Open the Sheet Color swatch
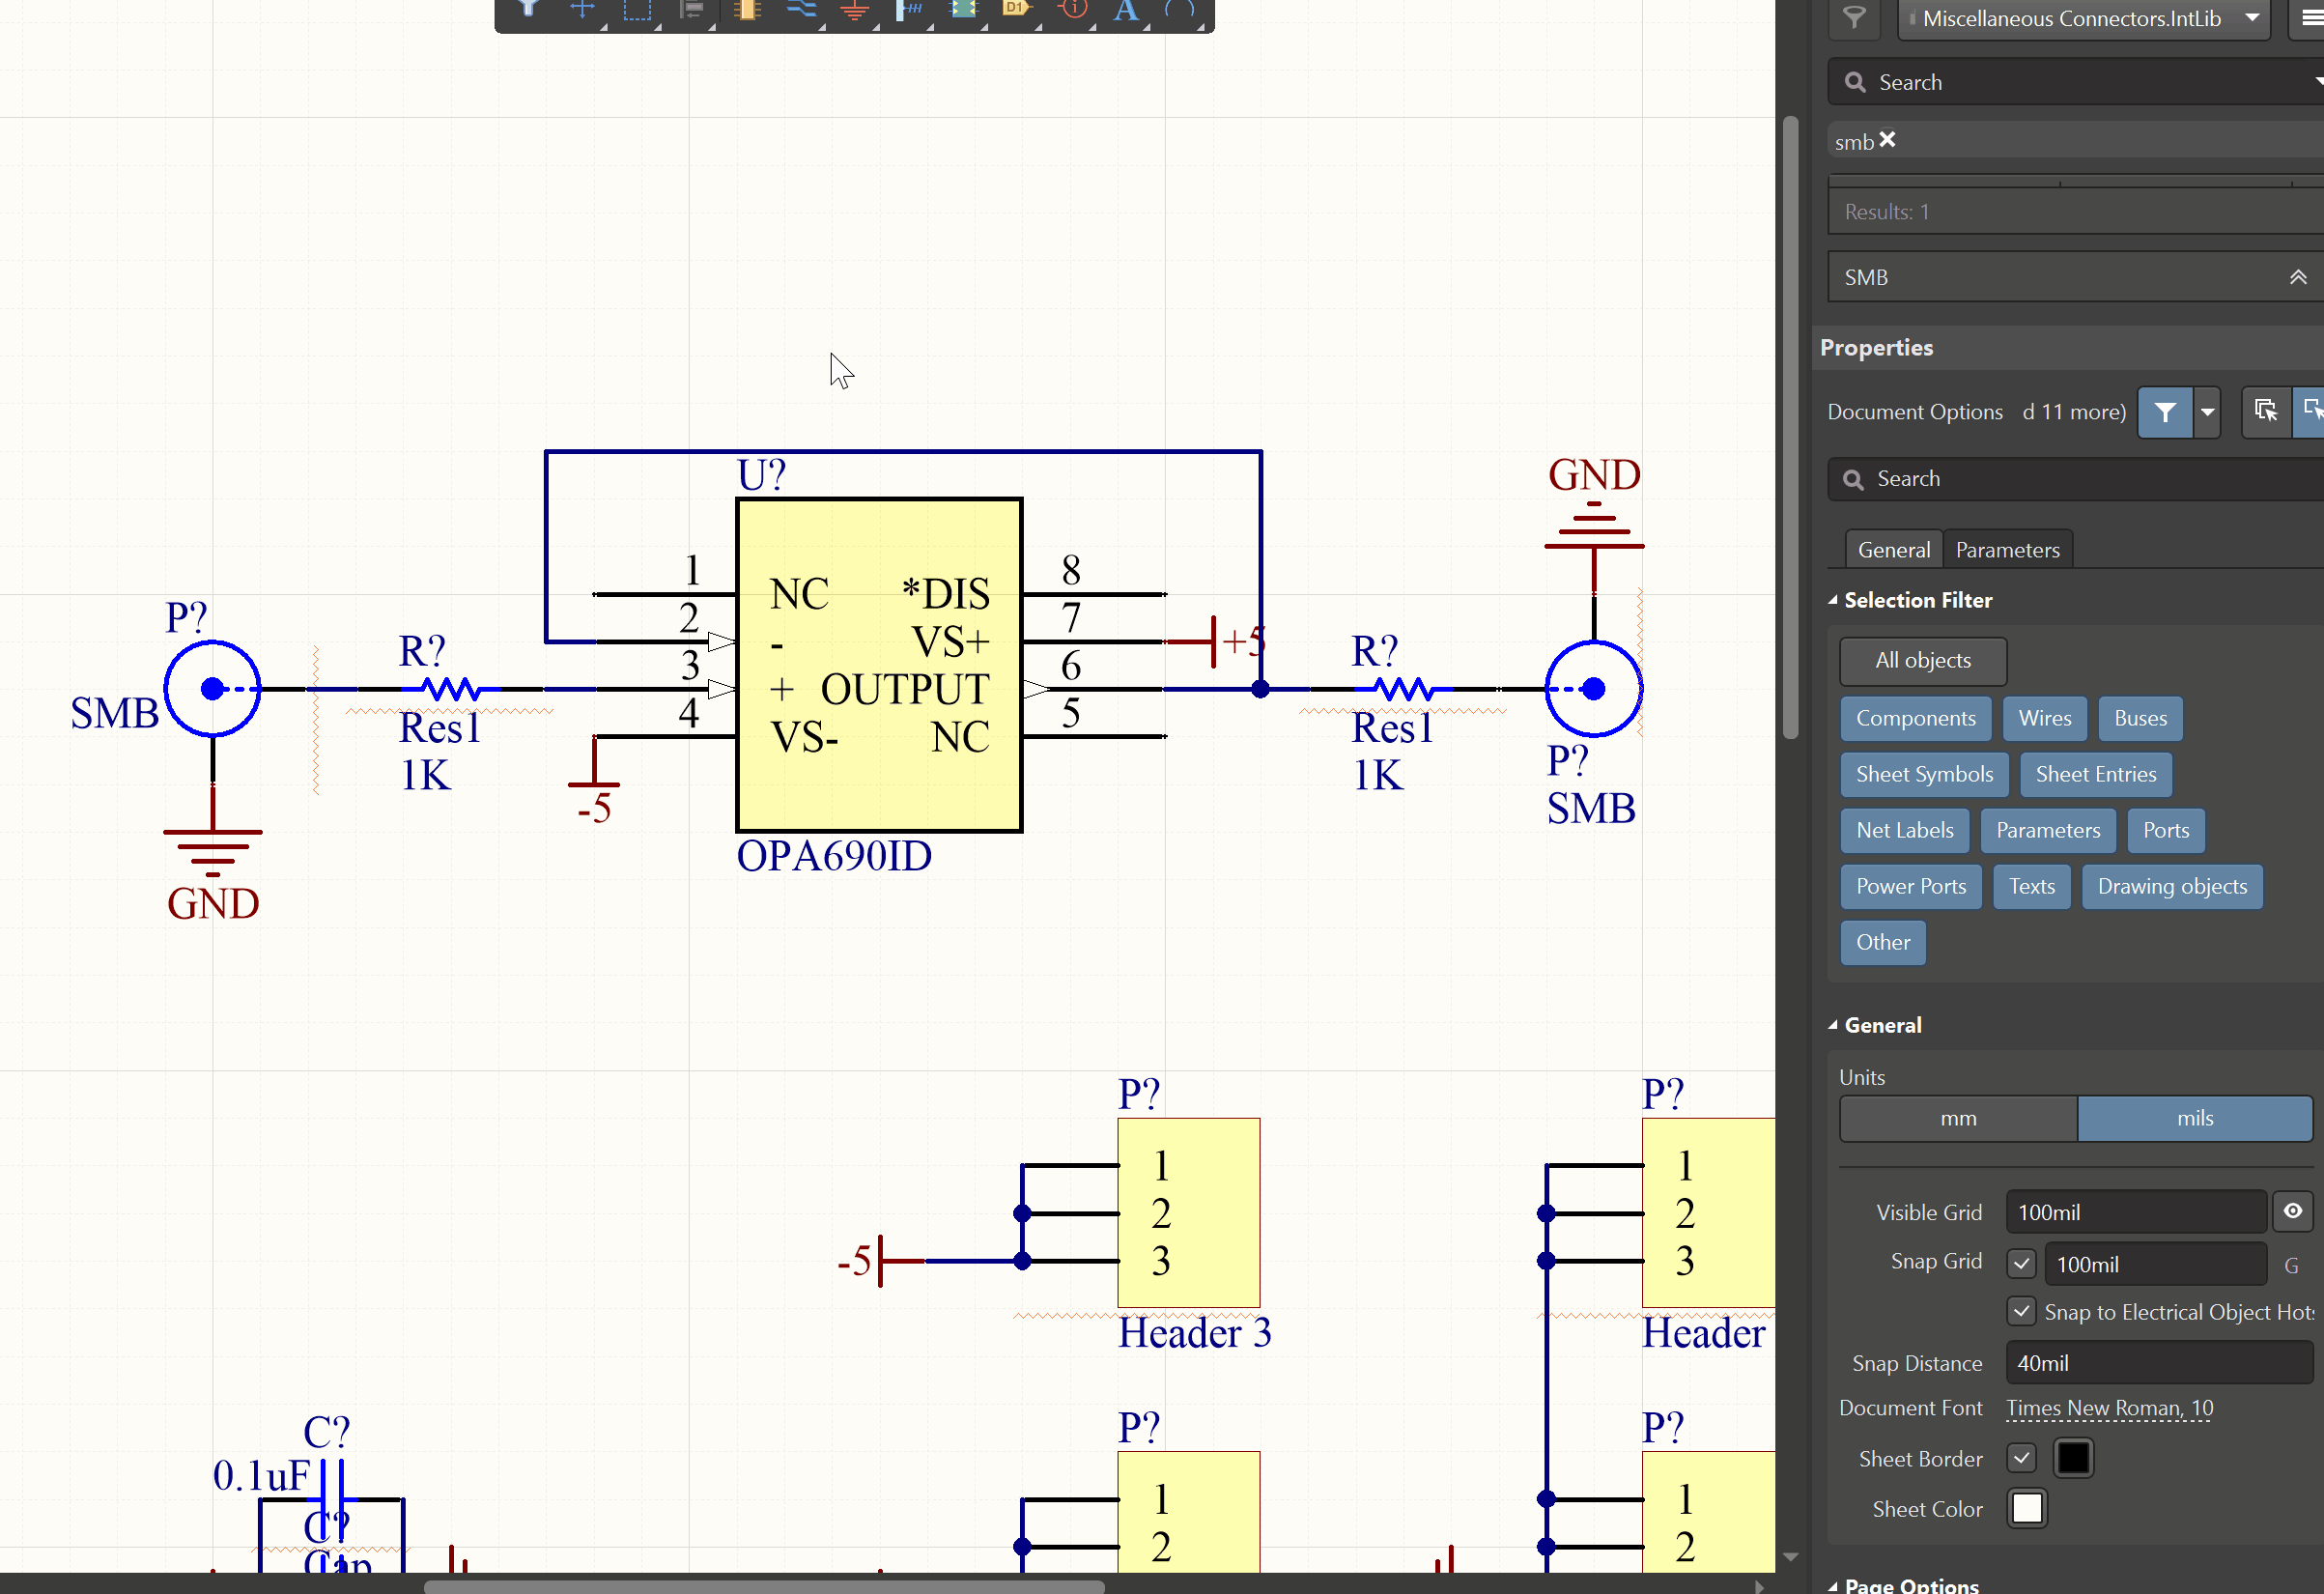The image size is (2324, 1594). point(2027,1508)
